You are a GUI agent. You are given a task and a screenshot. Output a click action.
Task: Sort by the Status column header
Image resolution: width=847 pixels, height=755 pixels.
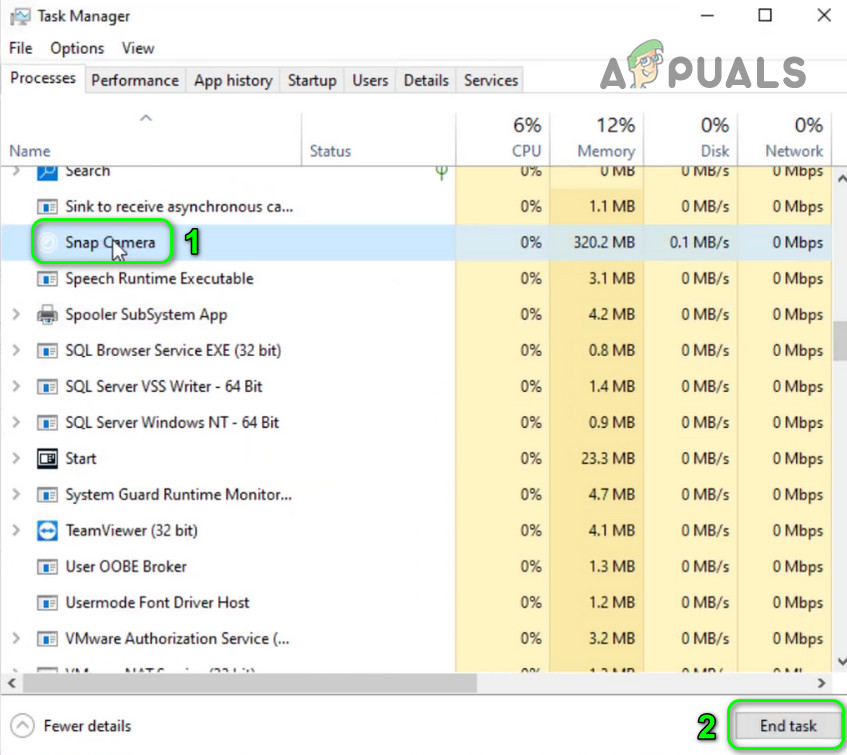[379, 138]
